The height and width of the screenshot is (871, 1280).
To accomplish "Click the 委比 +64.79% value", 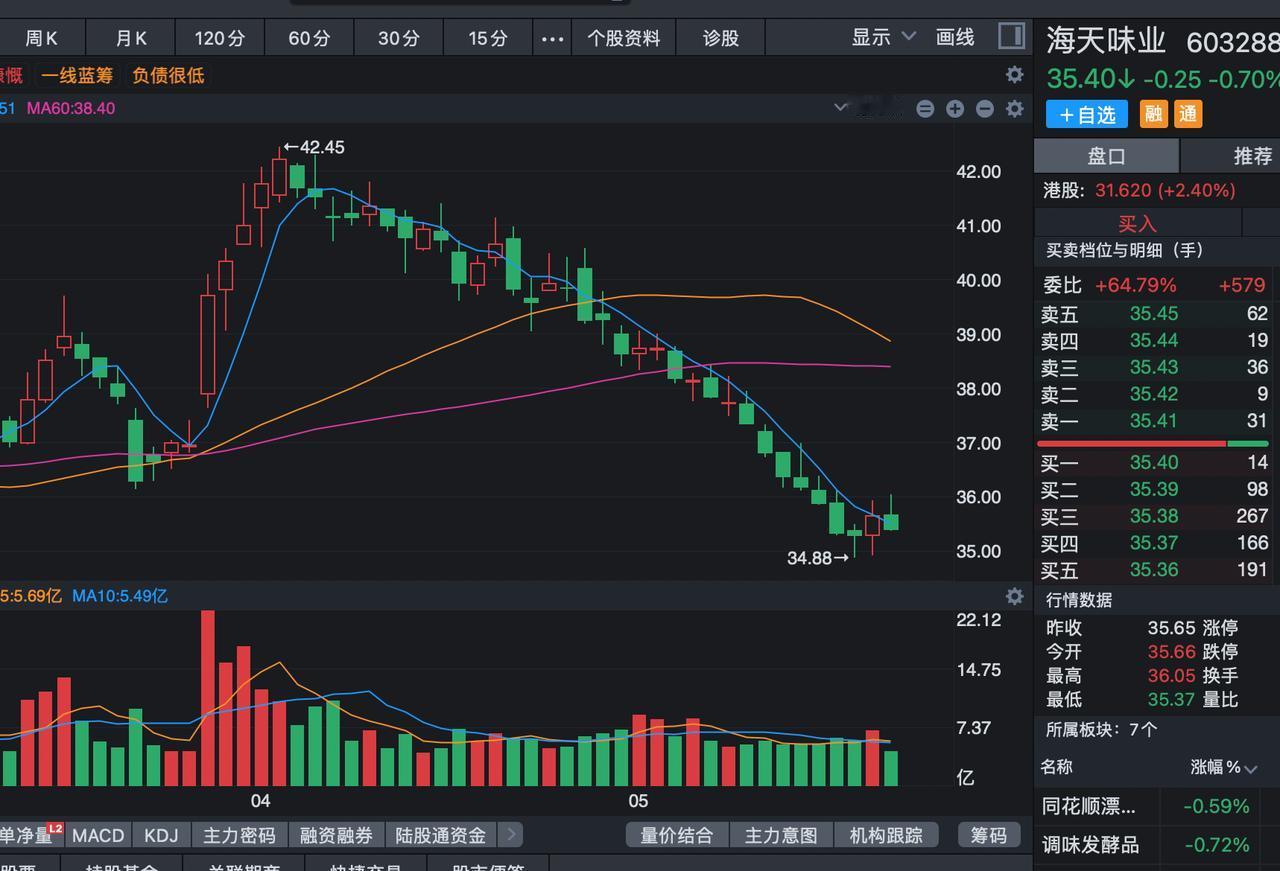I will [x=1136, y=286].
